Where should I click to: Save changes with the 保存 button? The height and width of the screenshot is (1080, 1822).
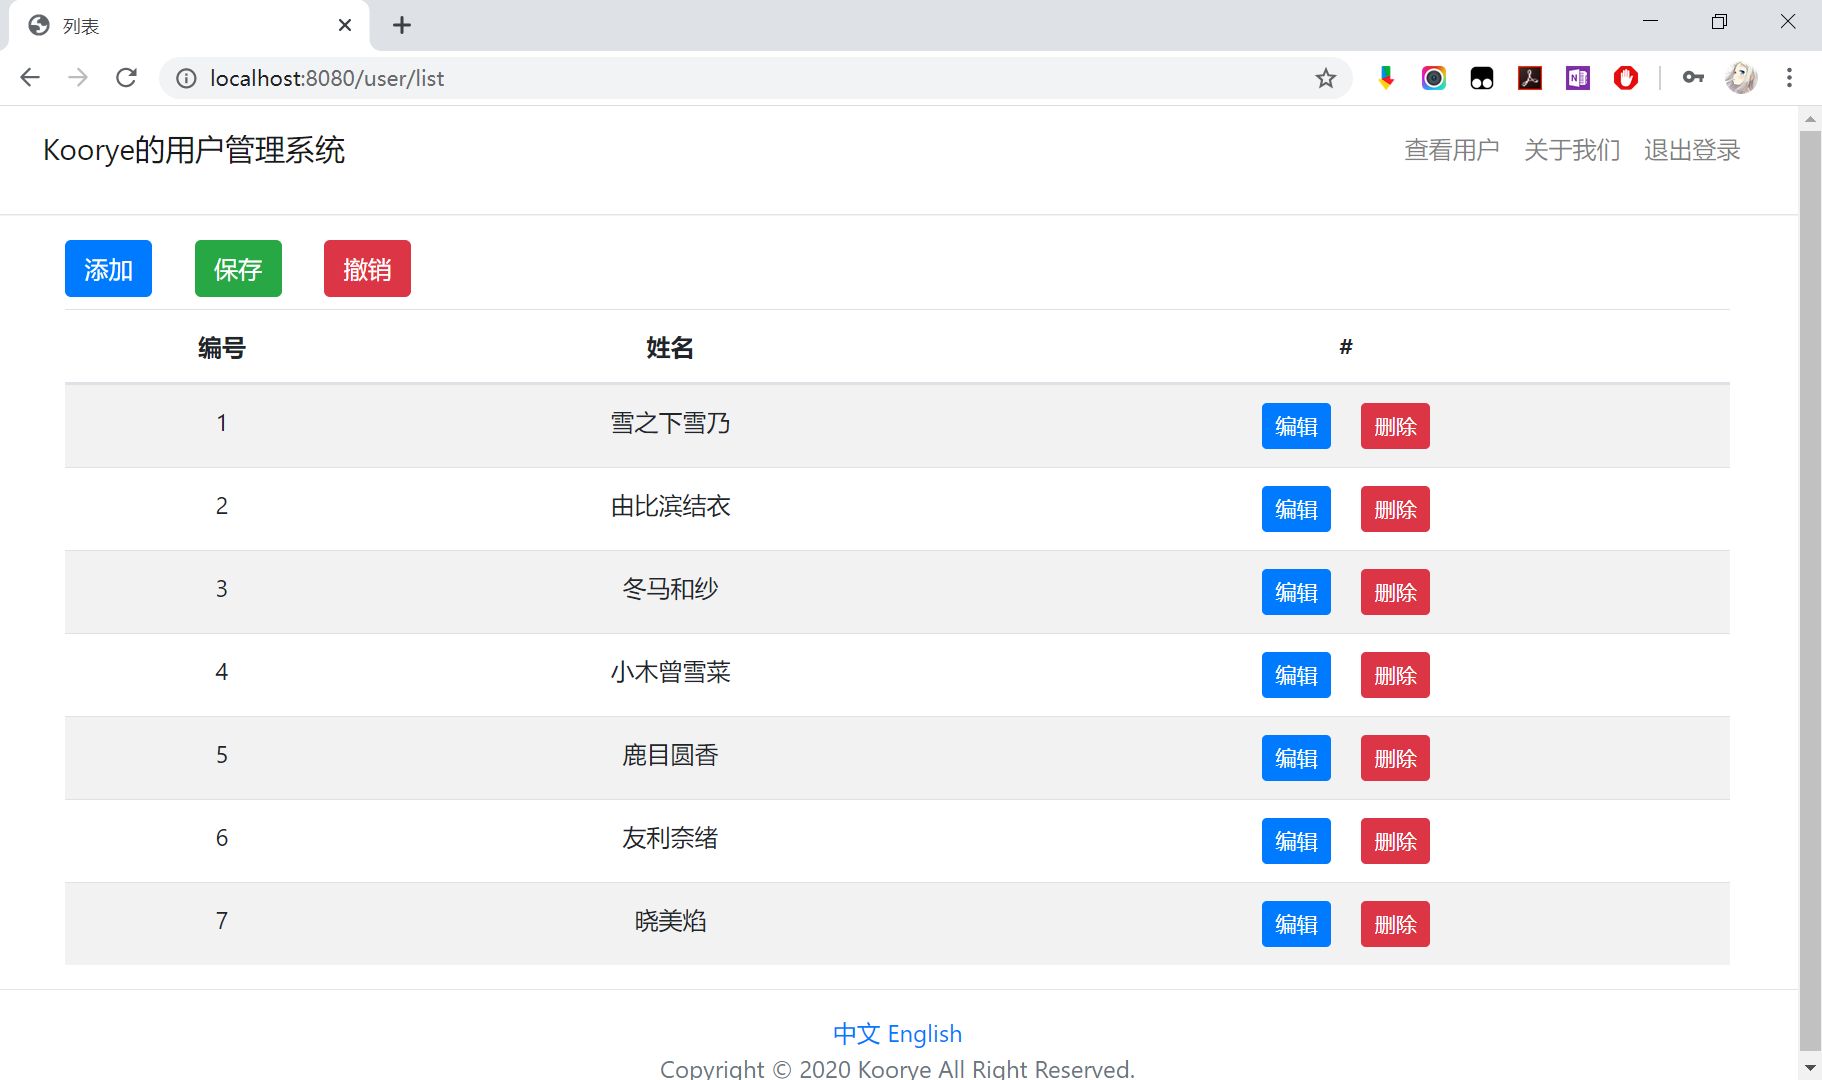pyautogui.click(x=238, y=268)
